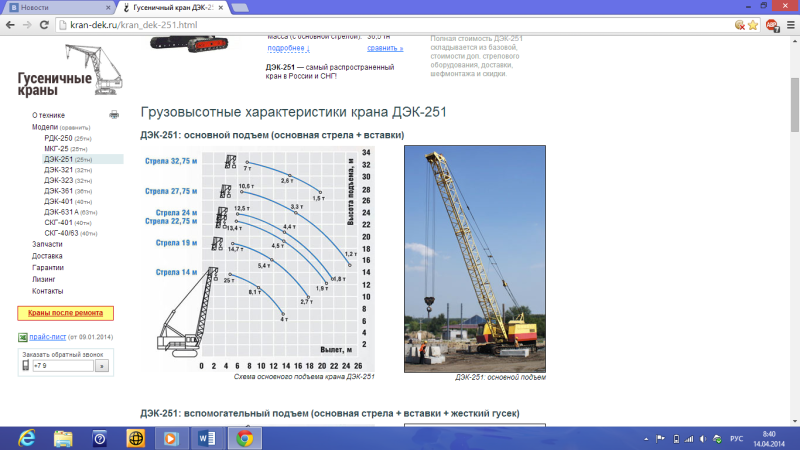
Task: Click the подробнее link
Action: click(x=288, y=48)
